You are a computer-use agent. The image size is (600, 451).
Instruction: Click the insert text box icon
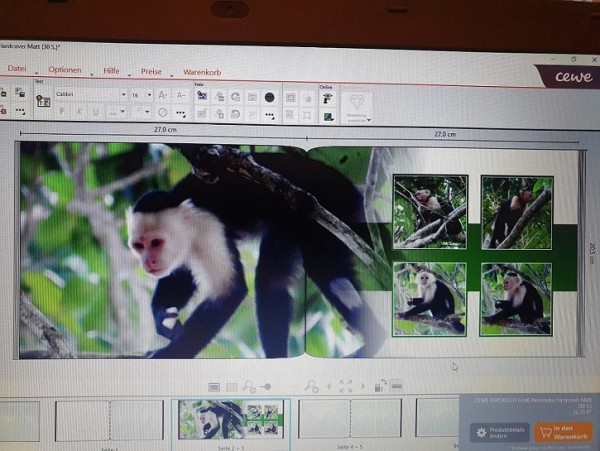point(43,101)
